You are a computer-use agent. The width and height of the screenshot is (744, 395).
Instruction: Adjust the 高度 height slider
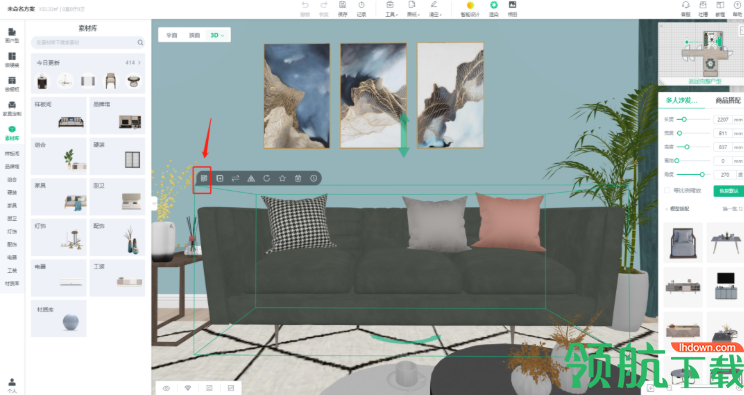click(687, 147)
